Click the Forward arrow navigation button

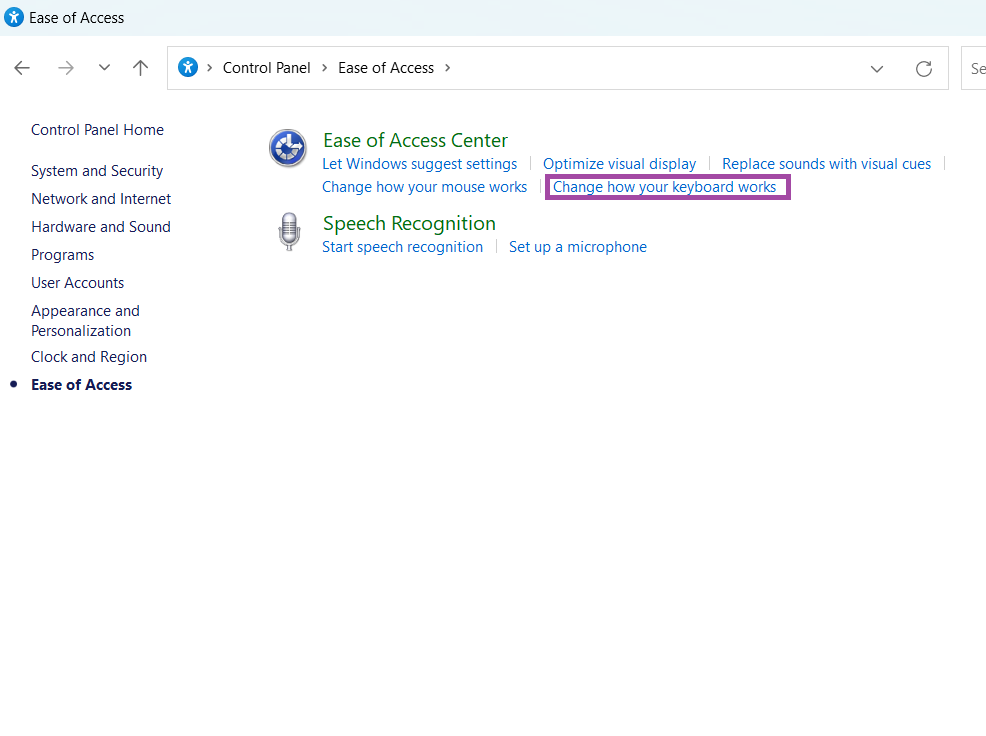pyautogui.click(x=66, y=68)
